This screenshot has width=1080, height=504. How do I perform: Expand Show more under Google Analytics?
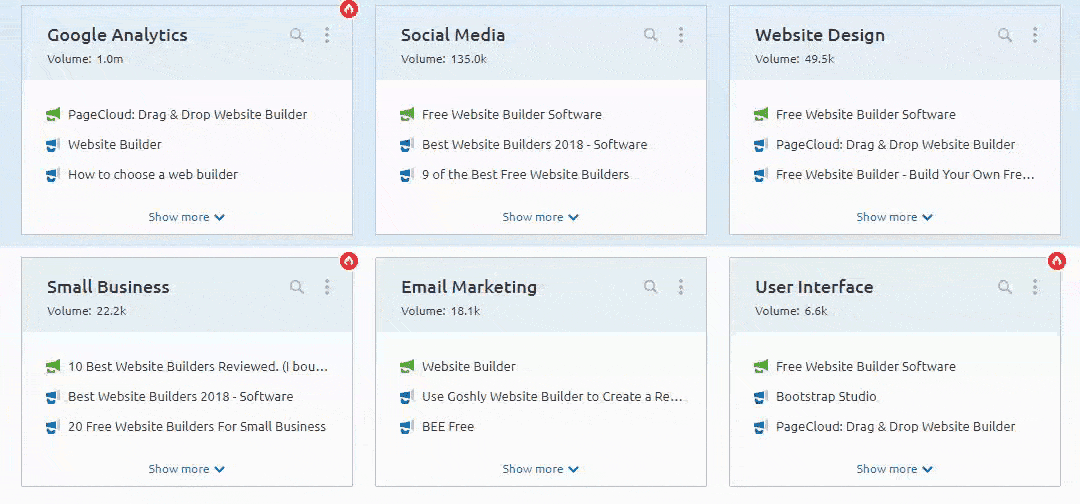[x=186, y=217]
